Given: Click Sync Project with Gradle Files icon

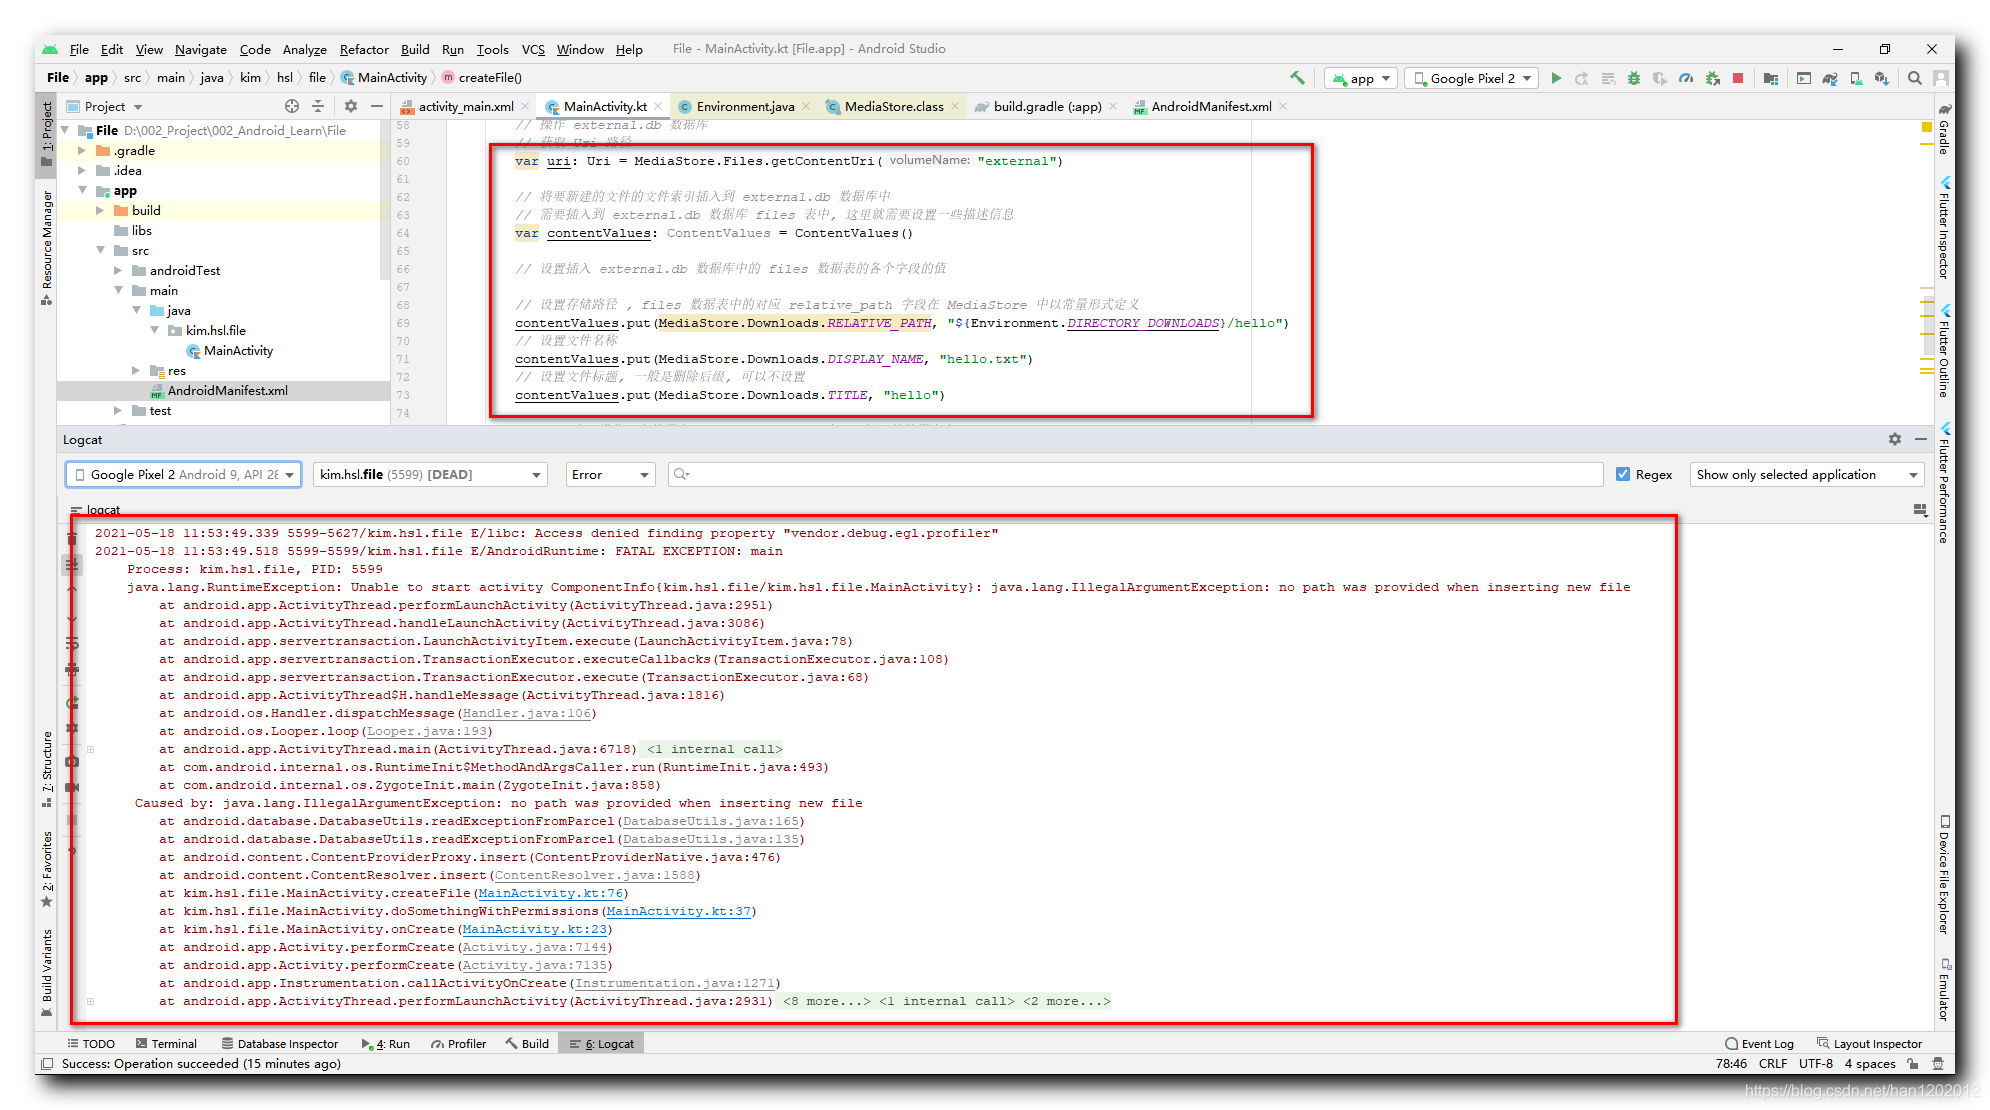Looking at the screenshot, I should (x=1830, y=78).
